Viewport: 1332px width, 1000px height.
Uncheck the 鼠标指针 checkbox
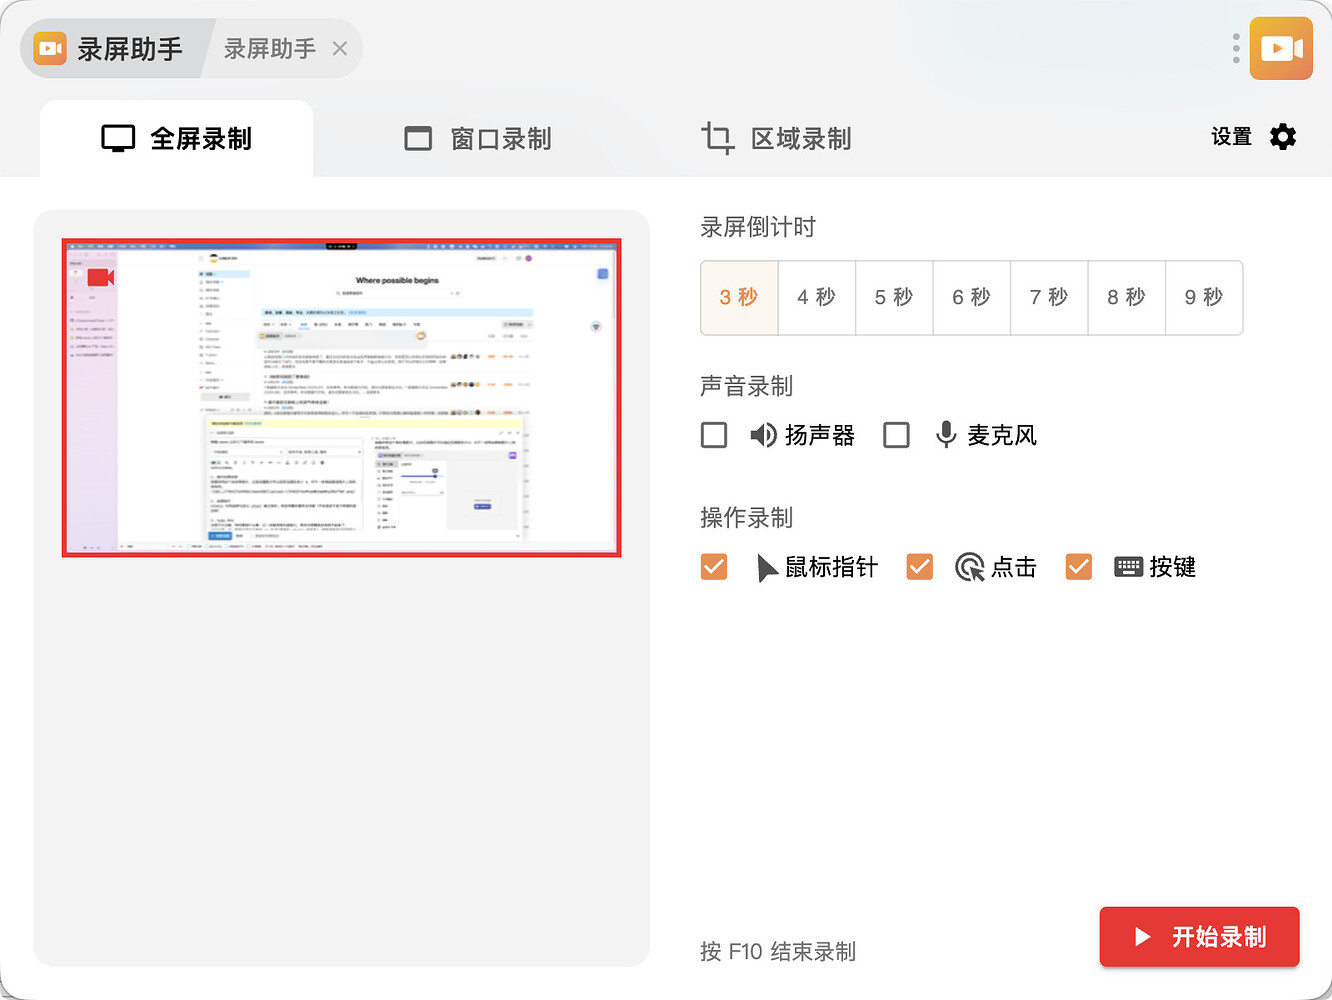(714, 567)
